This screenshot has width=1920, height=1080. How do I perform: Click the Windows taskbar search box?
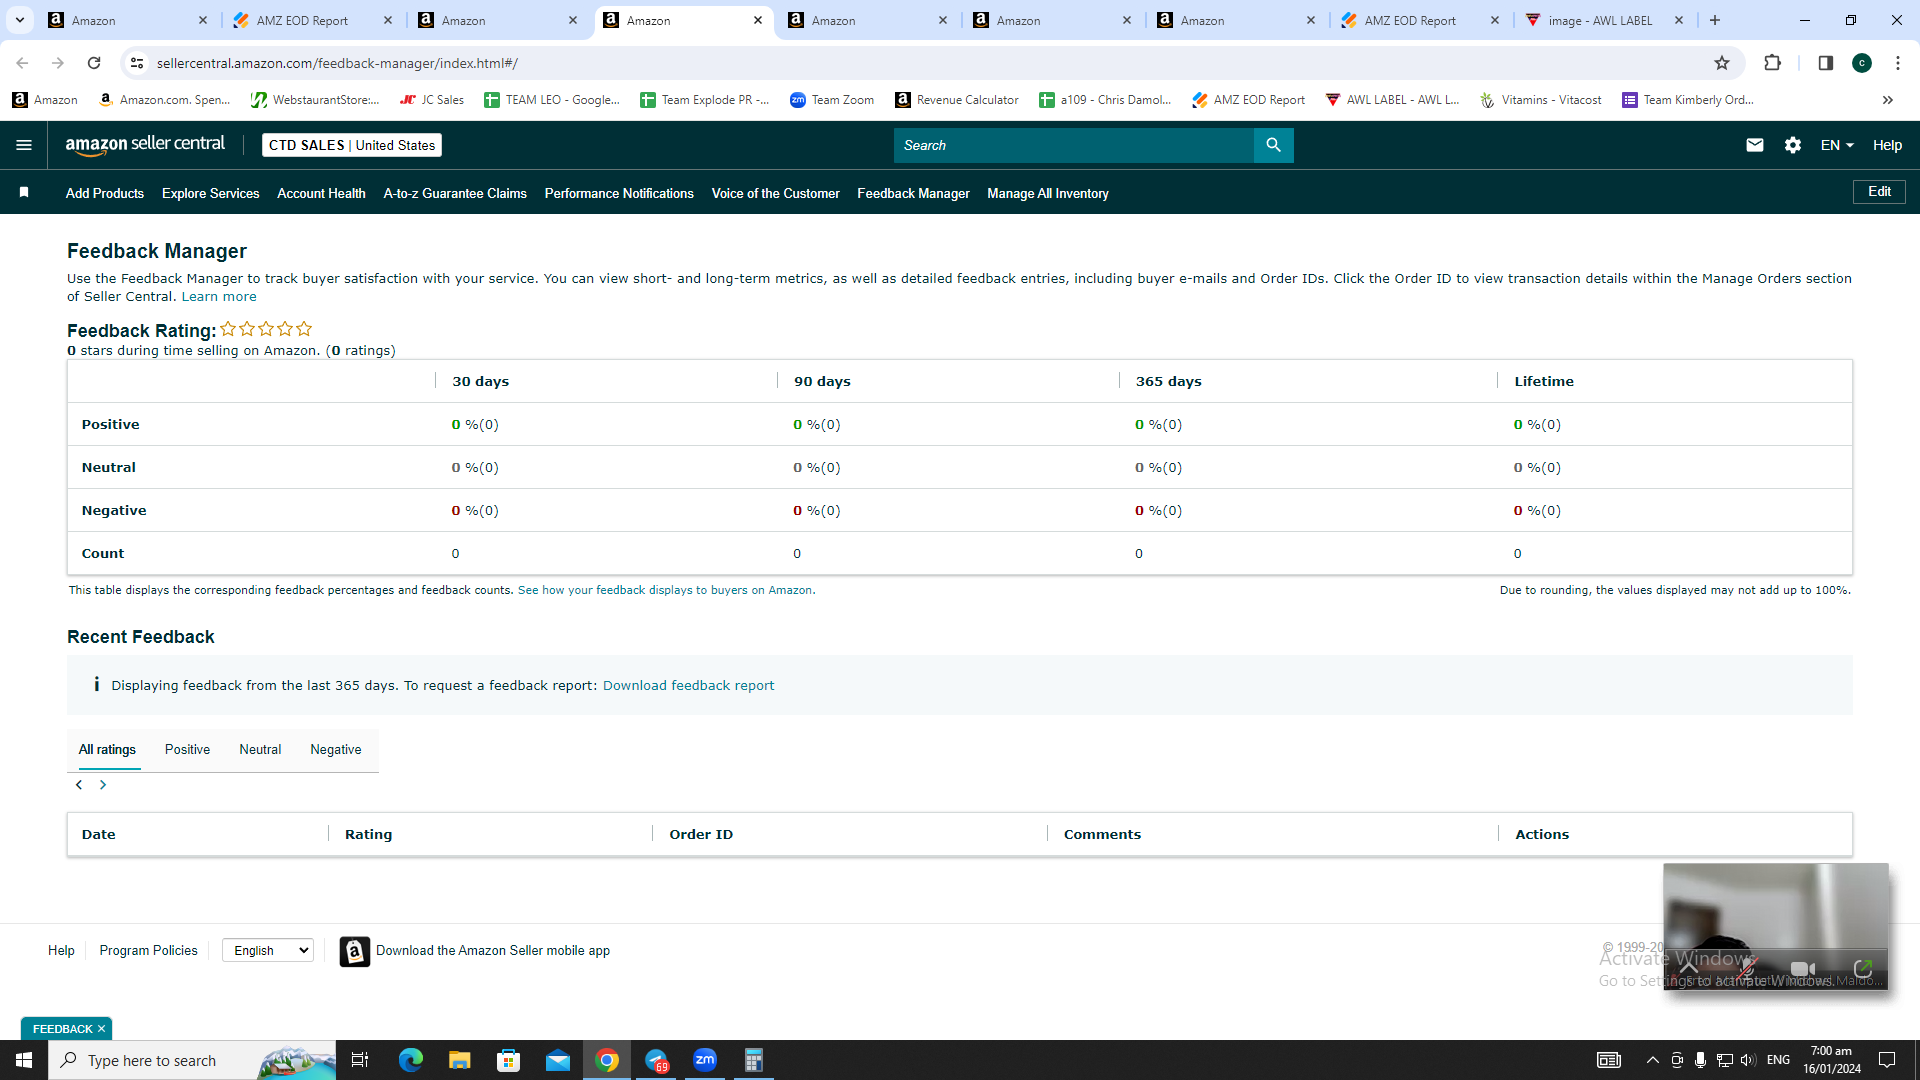[x=193, y=1060]
